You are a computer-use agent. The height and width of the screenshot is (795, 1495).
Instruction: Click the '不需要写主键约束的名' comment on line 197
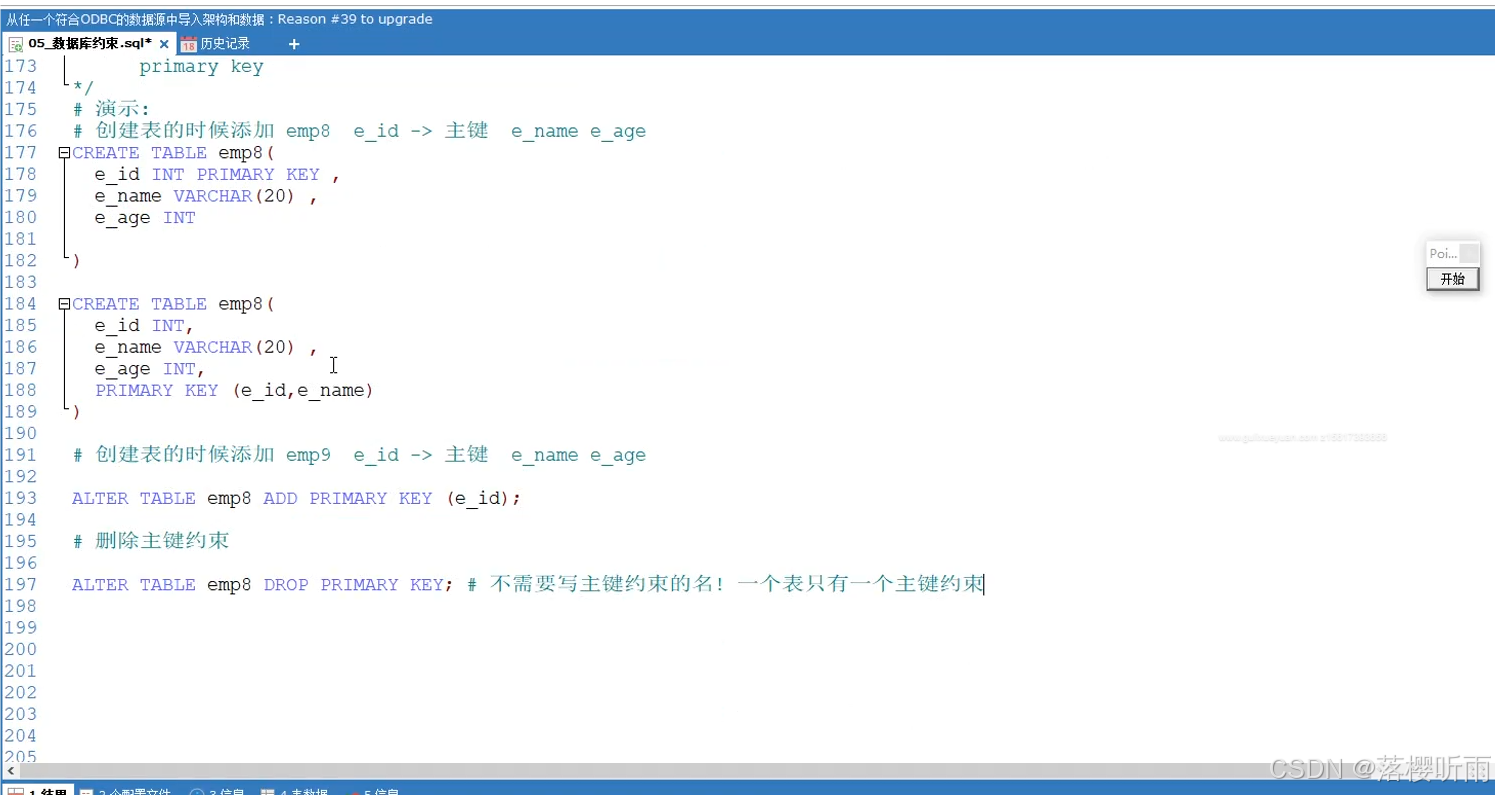click(601, 585)
